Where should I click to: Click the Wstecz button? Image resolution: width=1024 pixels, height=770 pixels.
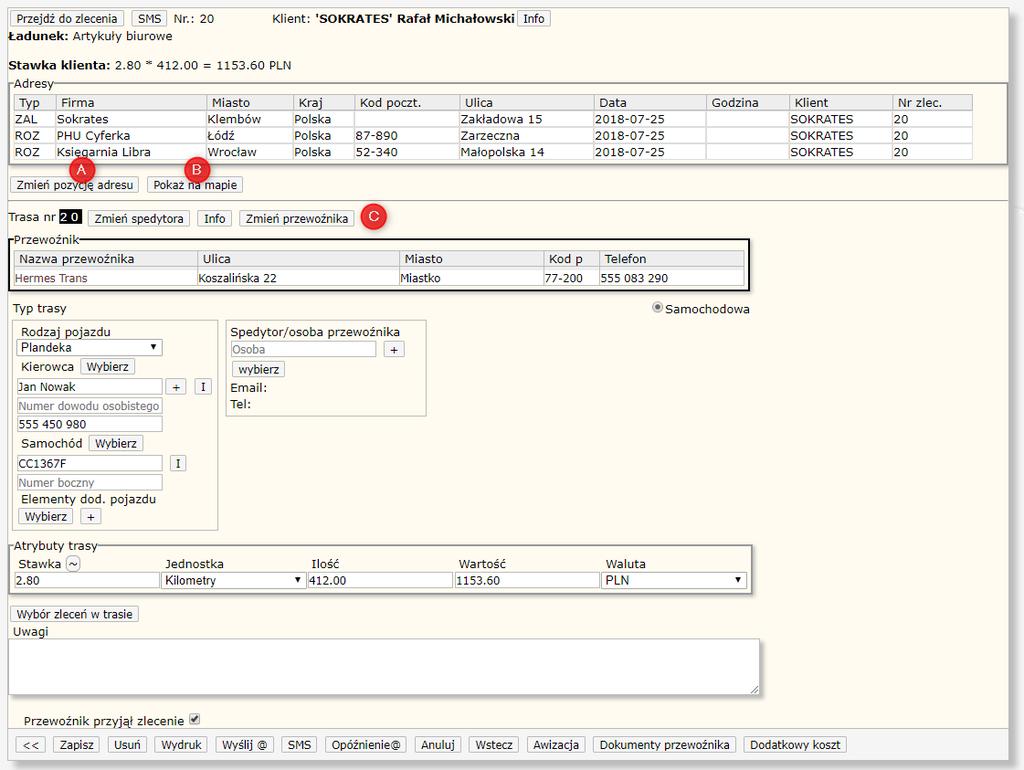point(494,745)
